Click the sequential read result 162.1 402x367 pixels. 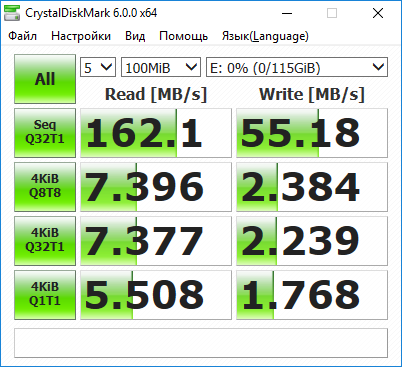point(156,133)
